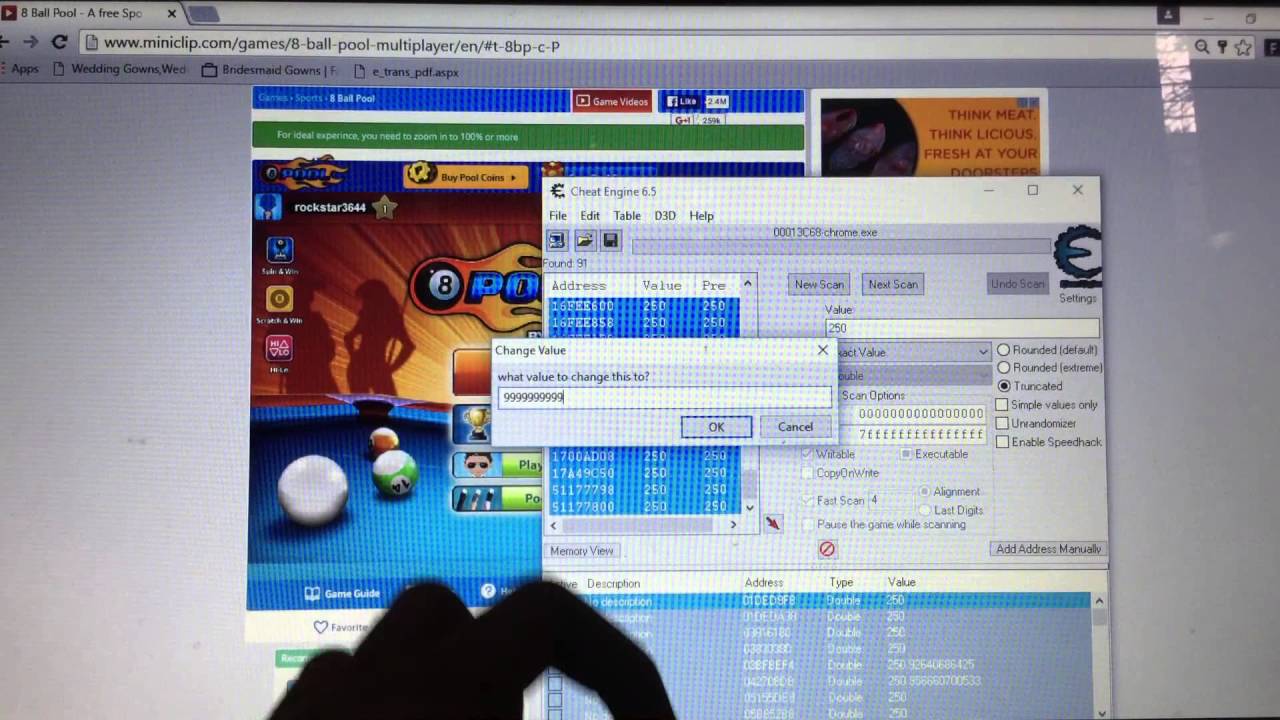Click the save floppy disk icon
The height and width of the screenshot is (720, 1280).
coord(610,241)
